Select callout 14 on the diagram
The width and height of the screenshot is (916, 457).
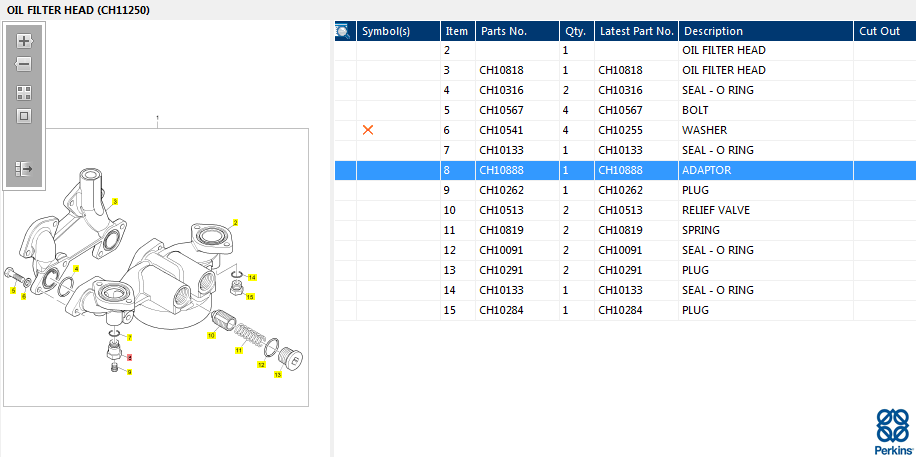pos(252,277)
